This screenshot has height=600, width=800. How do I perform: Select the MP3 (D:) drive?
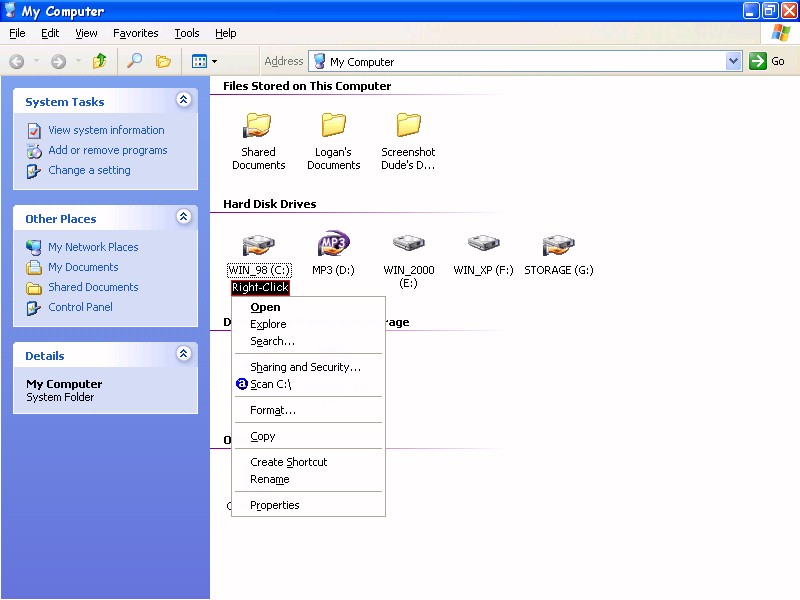click(333, 254)
